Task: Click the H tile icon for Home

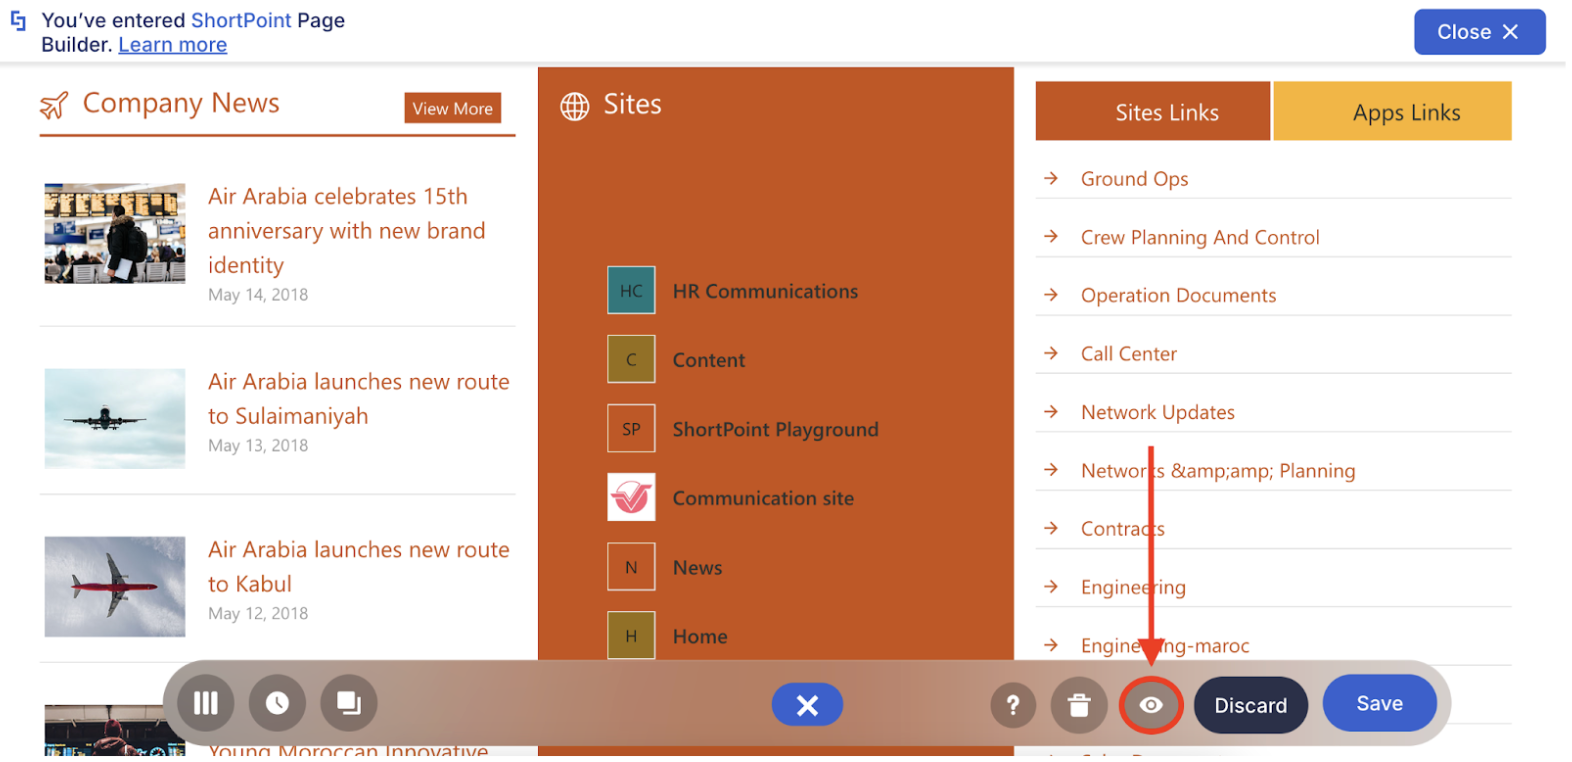Action: coord(631,636)
